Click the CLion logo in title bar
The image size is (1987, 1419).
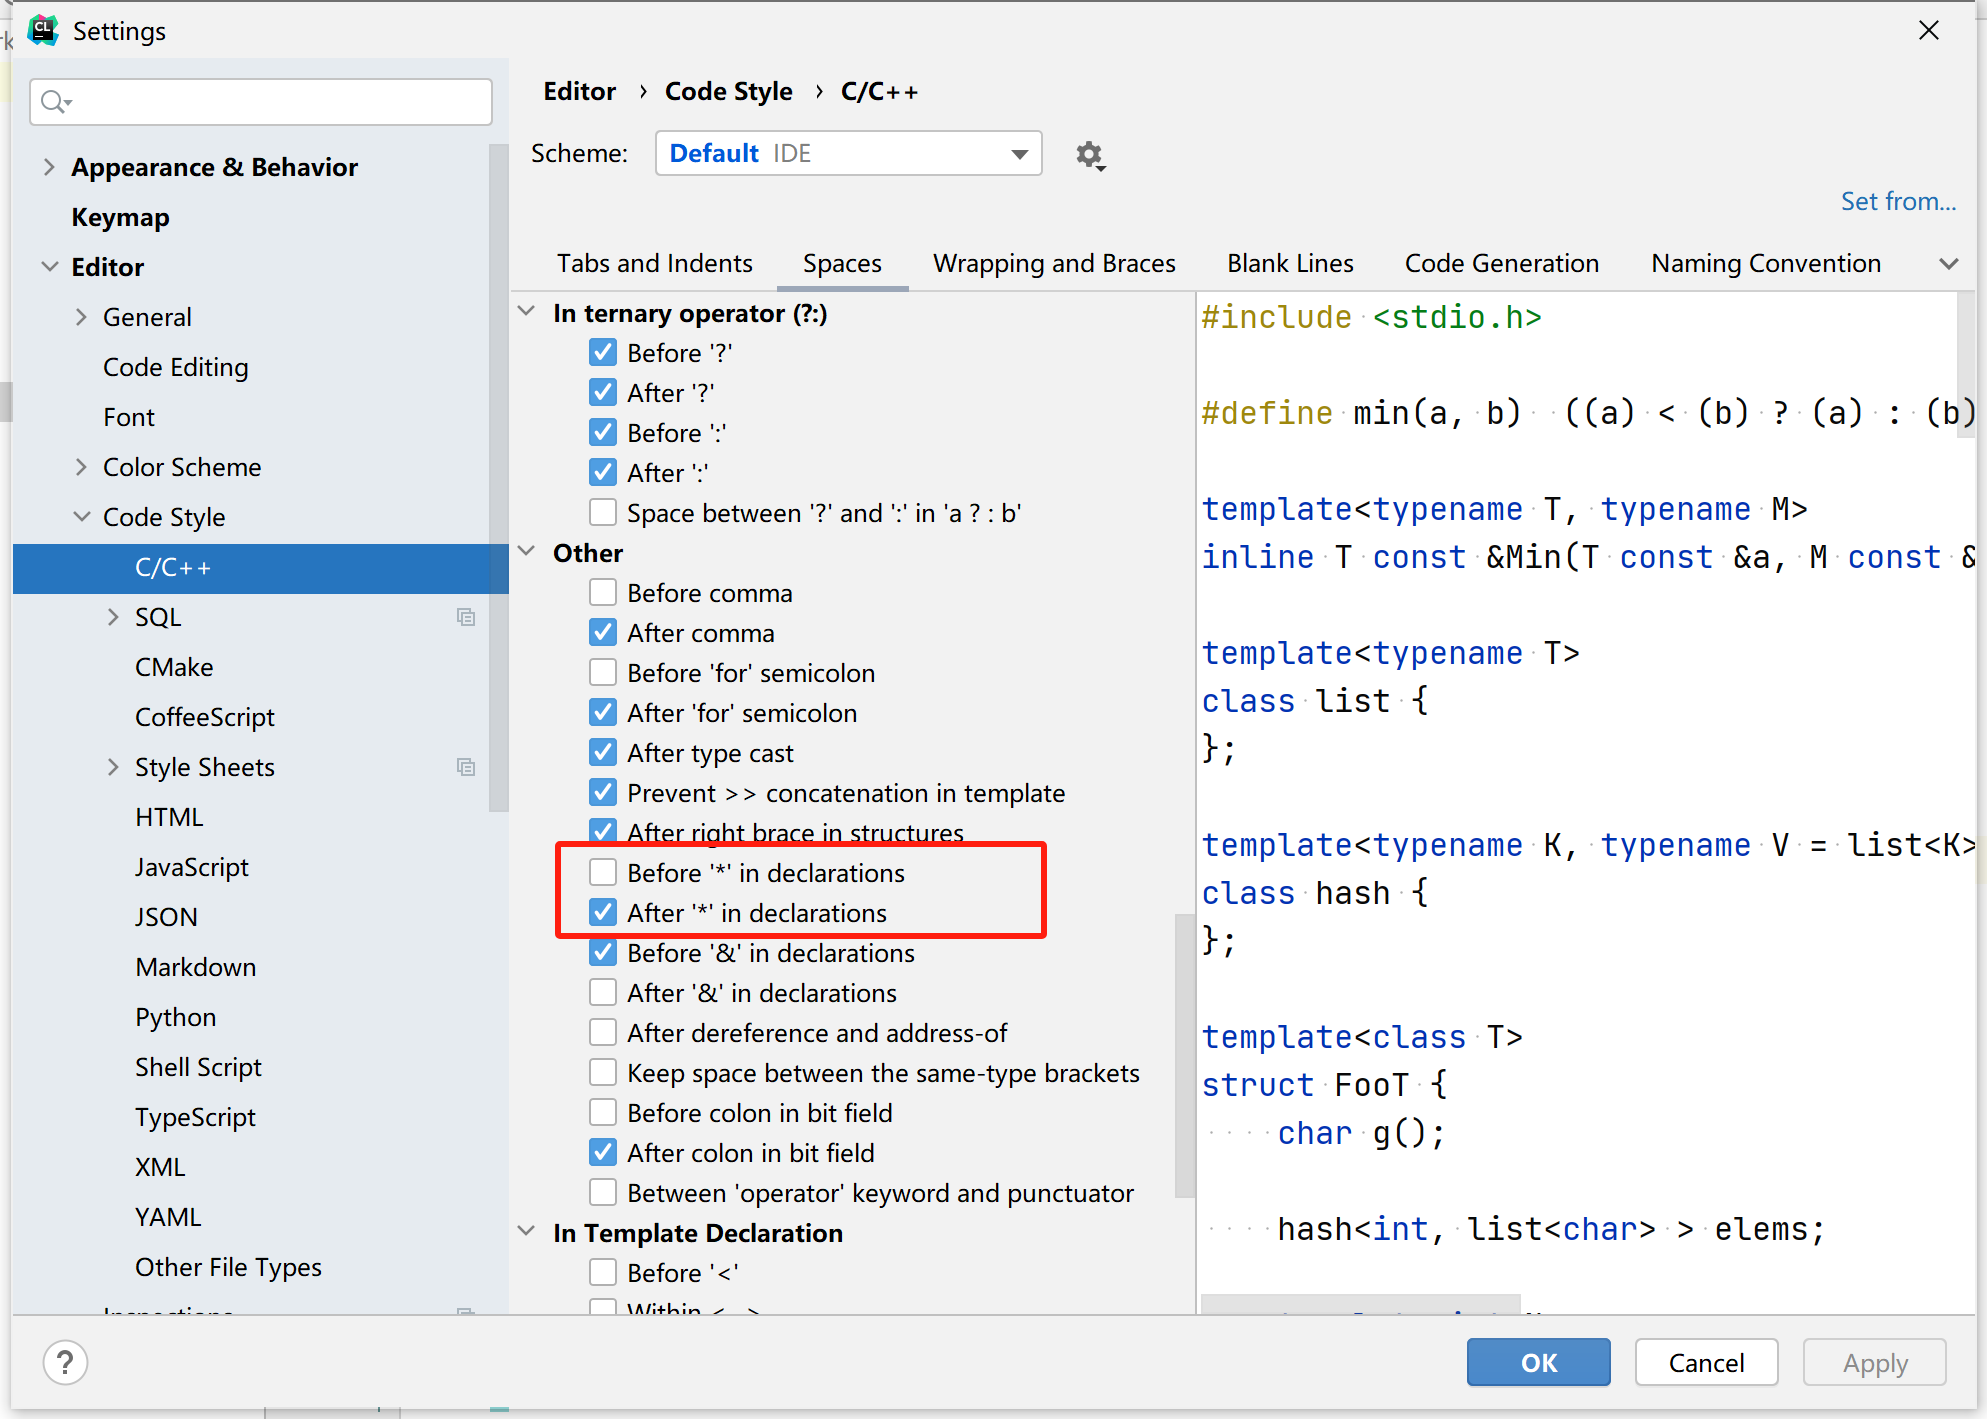tap(43, 30)
